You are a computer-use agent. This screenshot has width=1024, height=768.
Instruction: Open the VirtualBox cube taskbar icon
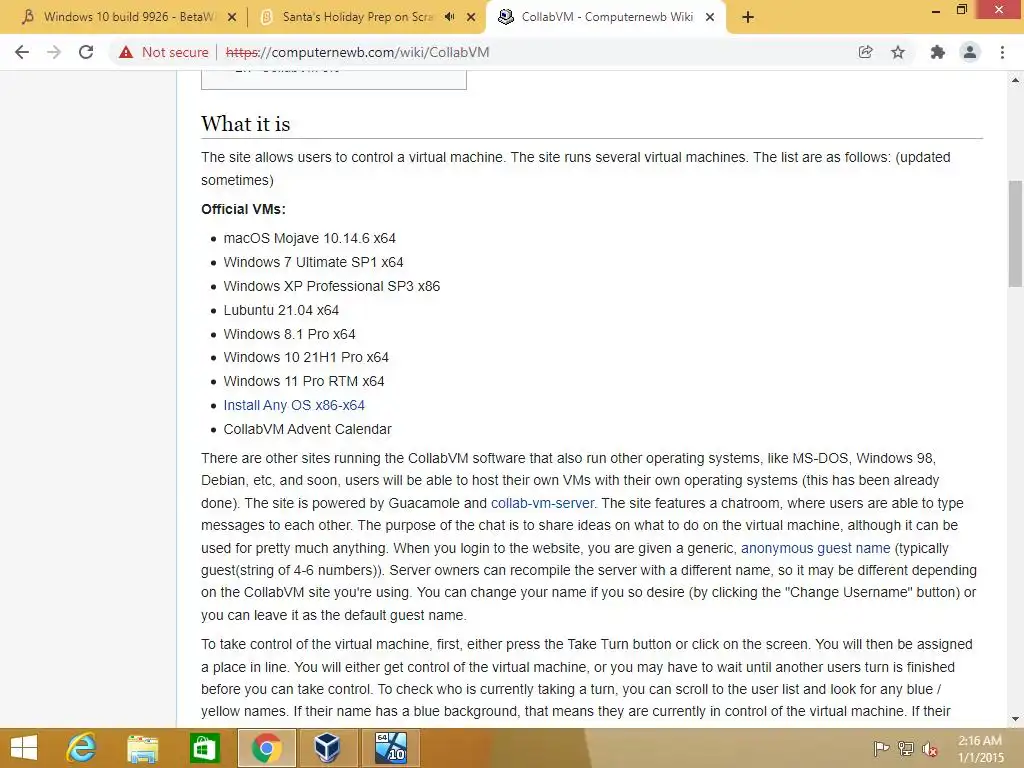(327, 748)
